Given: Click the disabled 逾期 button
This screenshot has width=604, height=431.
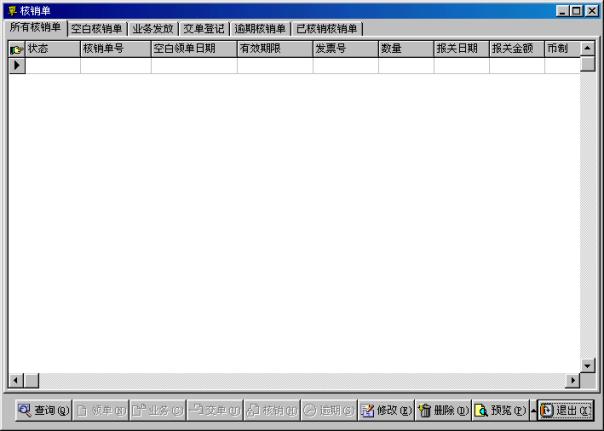Looking at the screenshot, I should tap(329, 410).
